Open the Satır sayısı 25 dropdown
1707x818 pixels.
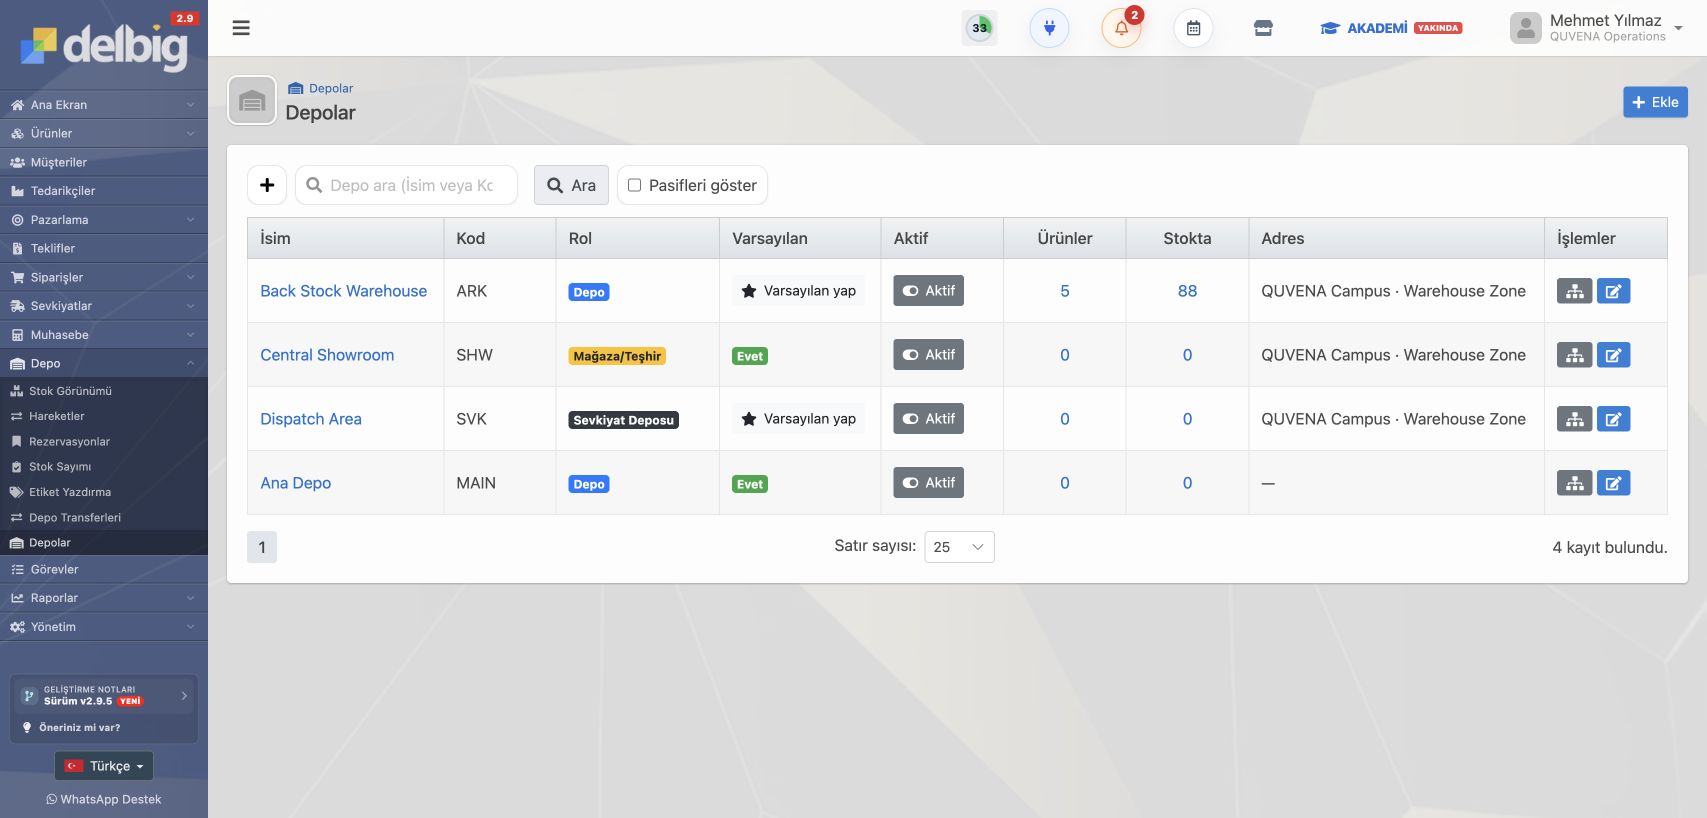pyautogui.click(x=959, y=547)
